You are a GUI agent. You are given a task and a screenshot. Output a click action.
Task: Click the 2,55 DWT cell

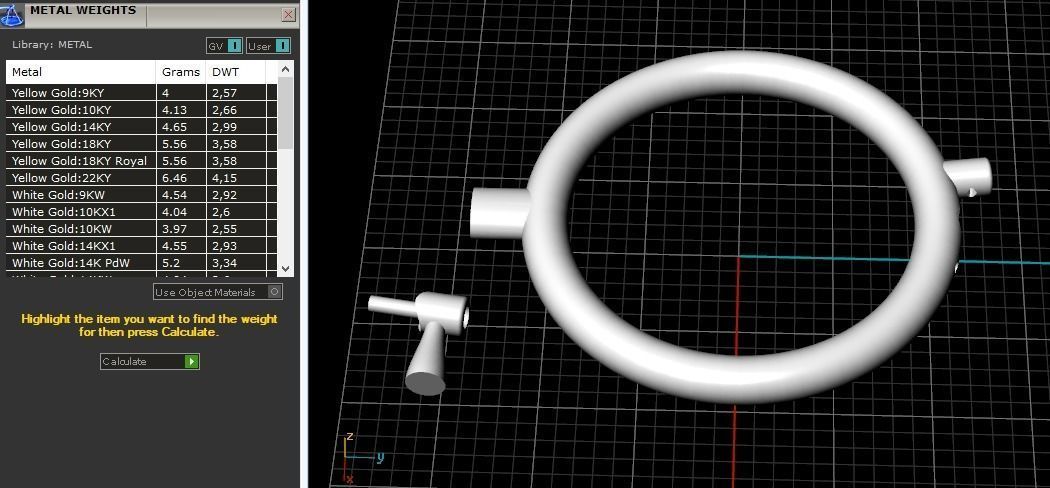pyautogui.click(x=236, y=229)
